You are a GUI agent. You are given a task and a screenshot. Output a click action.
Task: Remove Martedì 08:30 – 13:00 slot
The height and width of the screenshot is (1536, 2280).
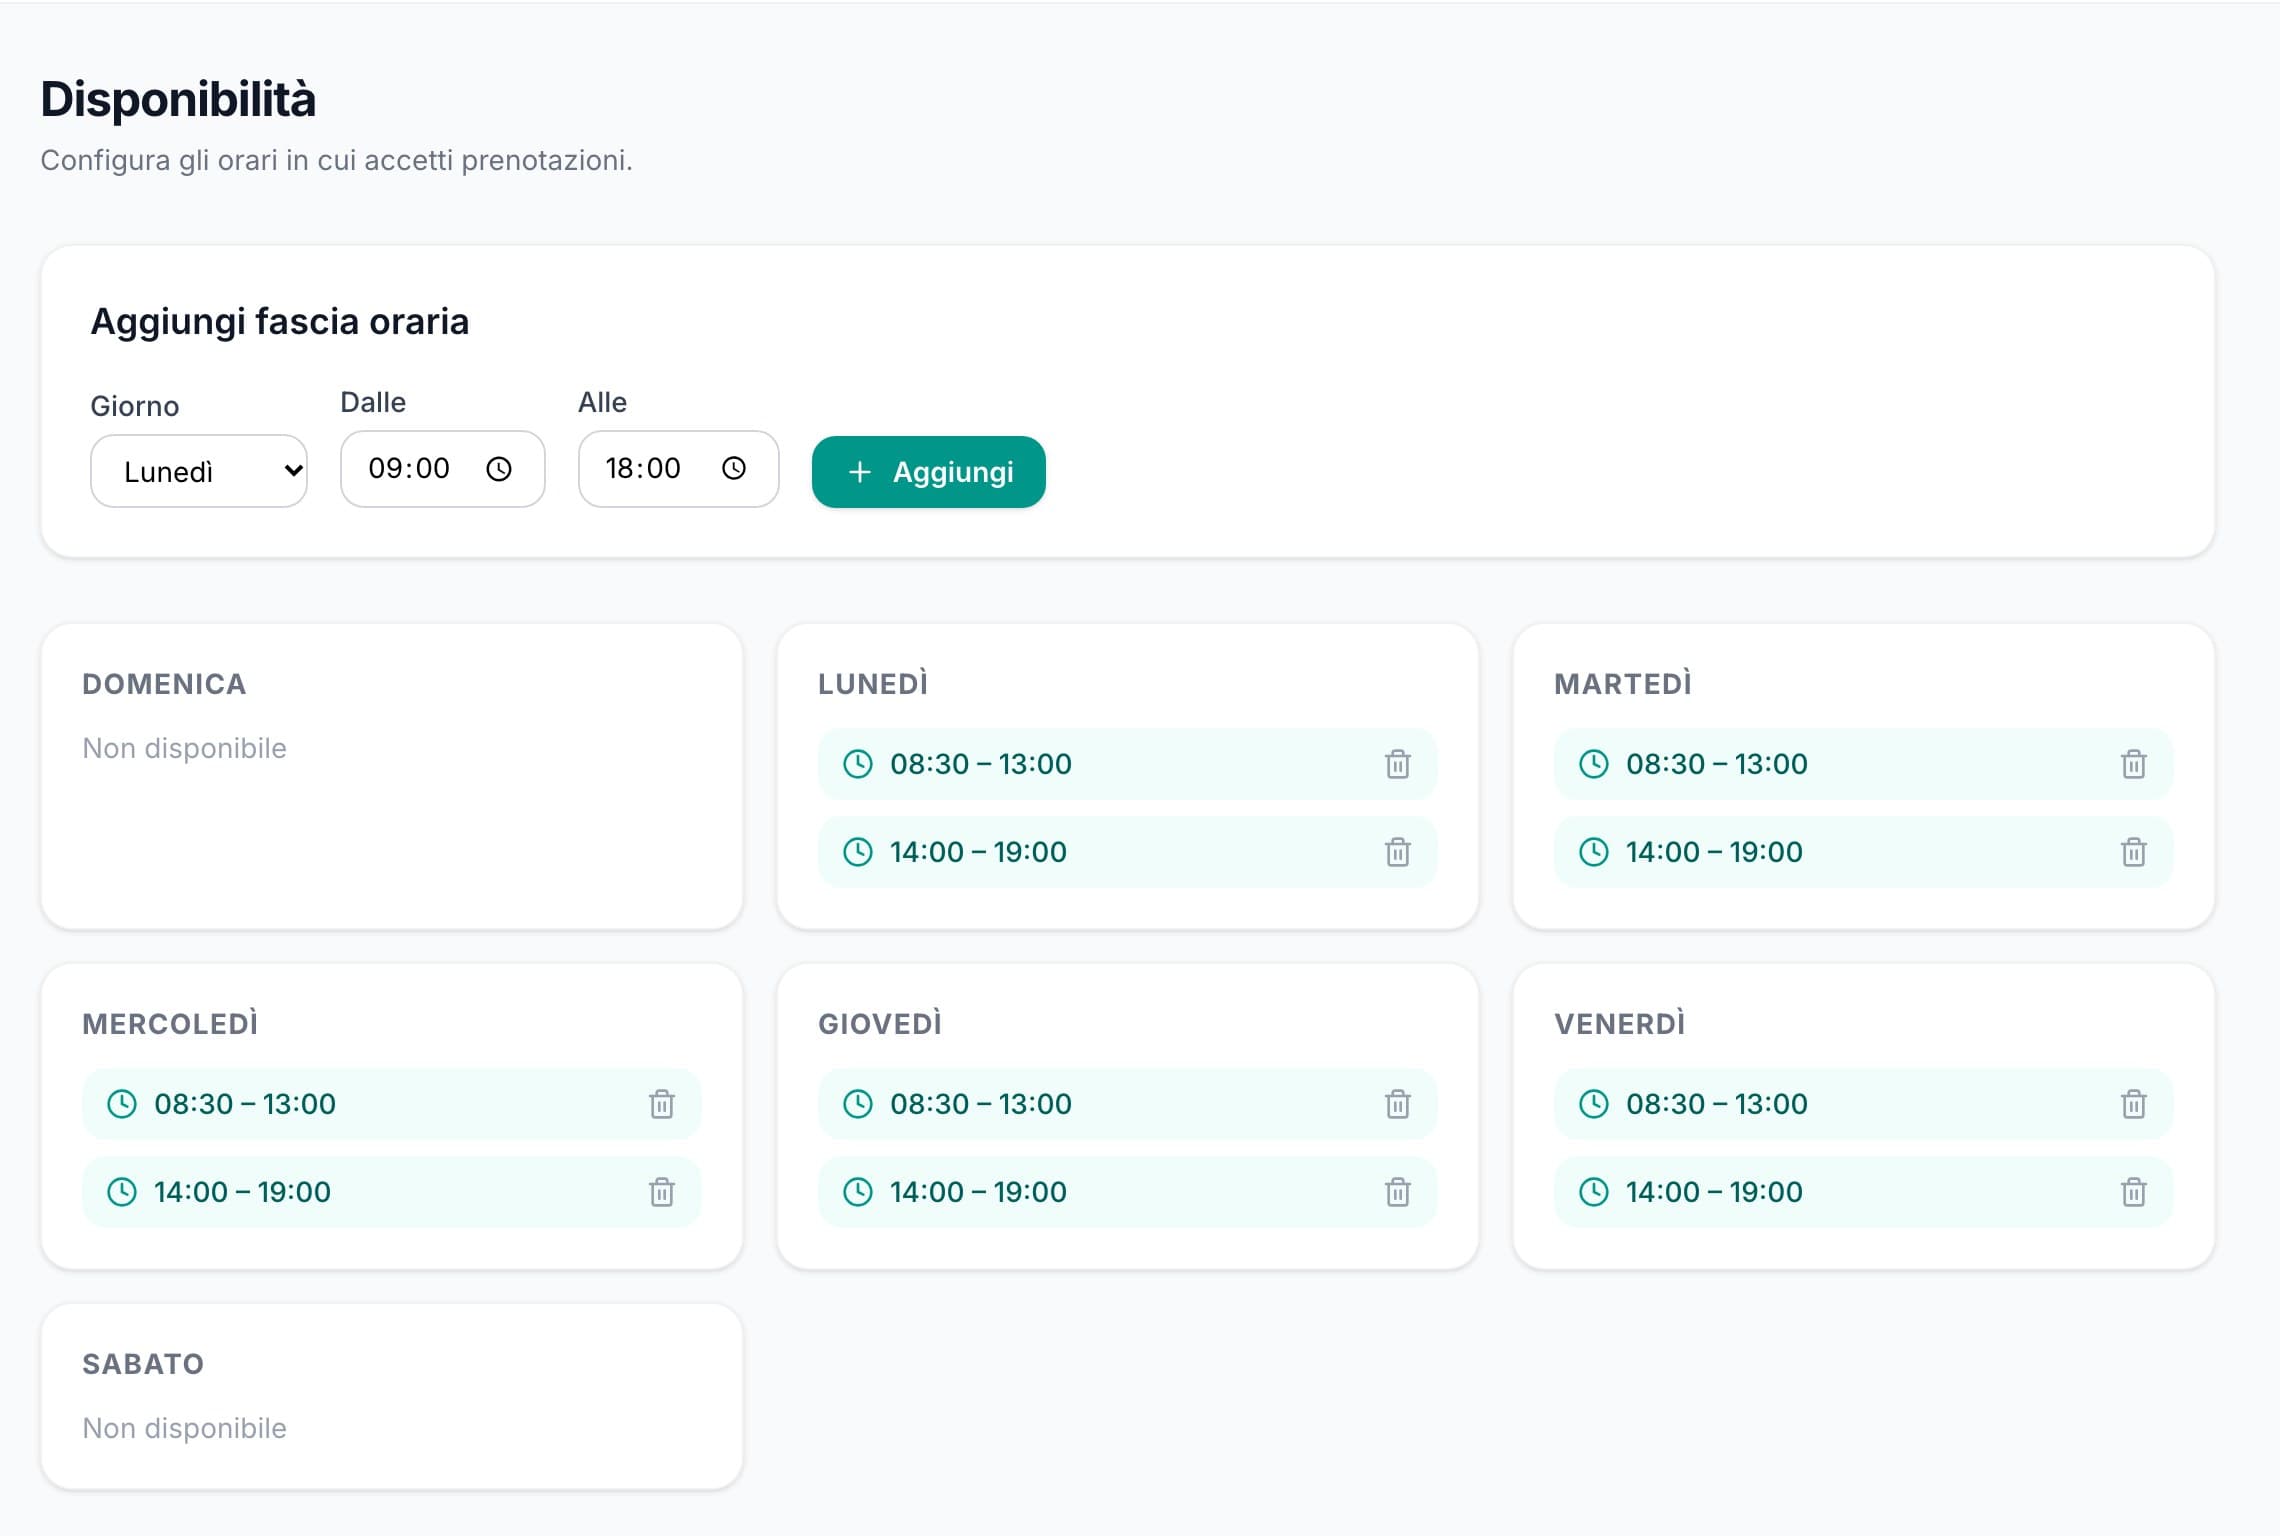pyautogui.click(x=2133, y=764)
